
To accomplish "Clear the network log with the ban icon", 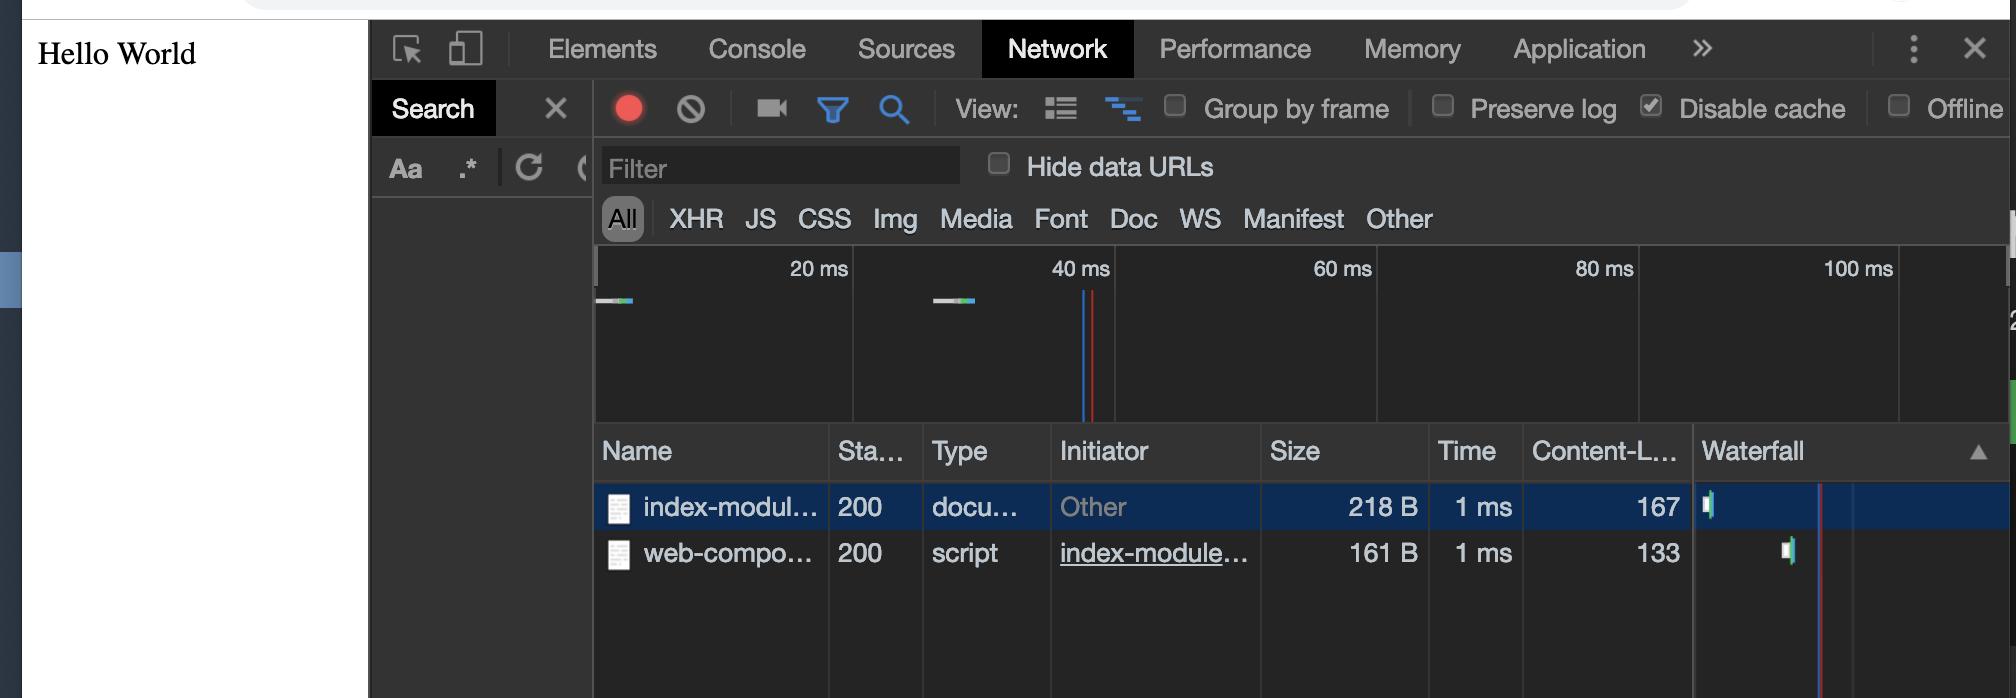I will [x=691, y=108].
